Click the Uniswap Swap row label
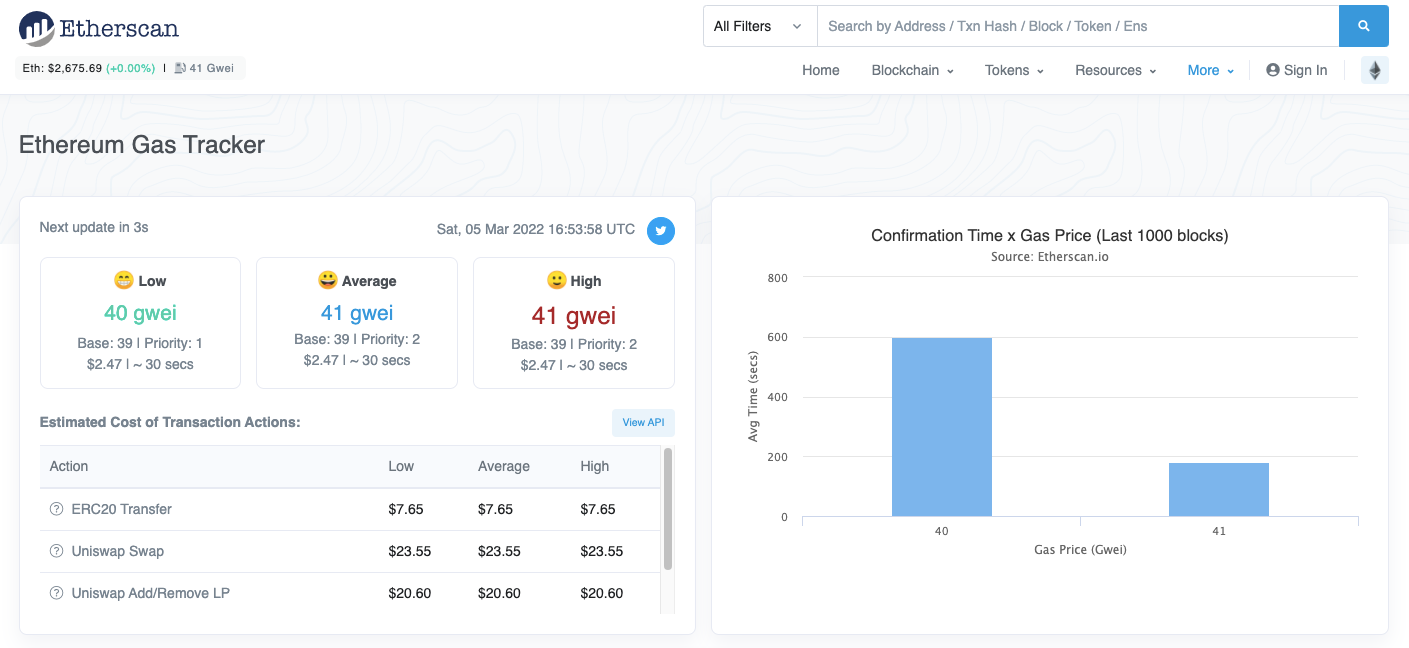The height and width of the screenshot is (648, 1409). (118, 551)
